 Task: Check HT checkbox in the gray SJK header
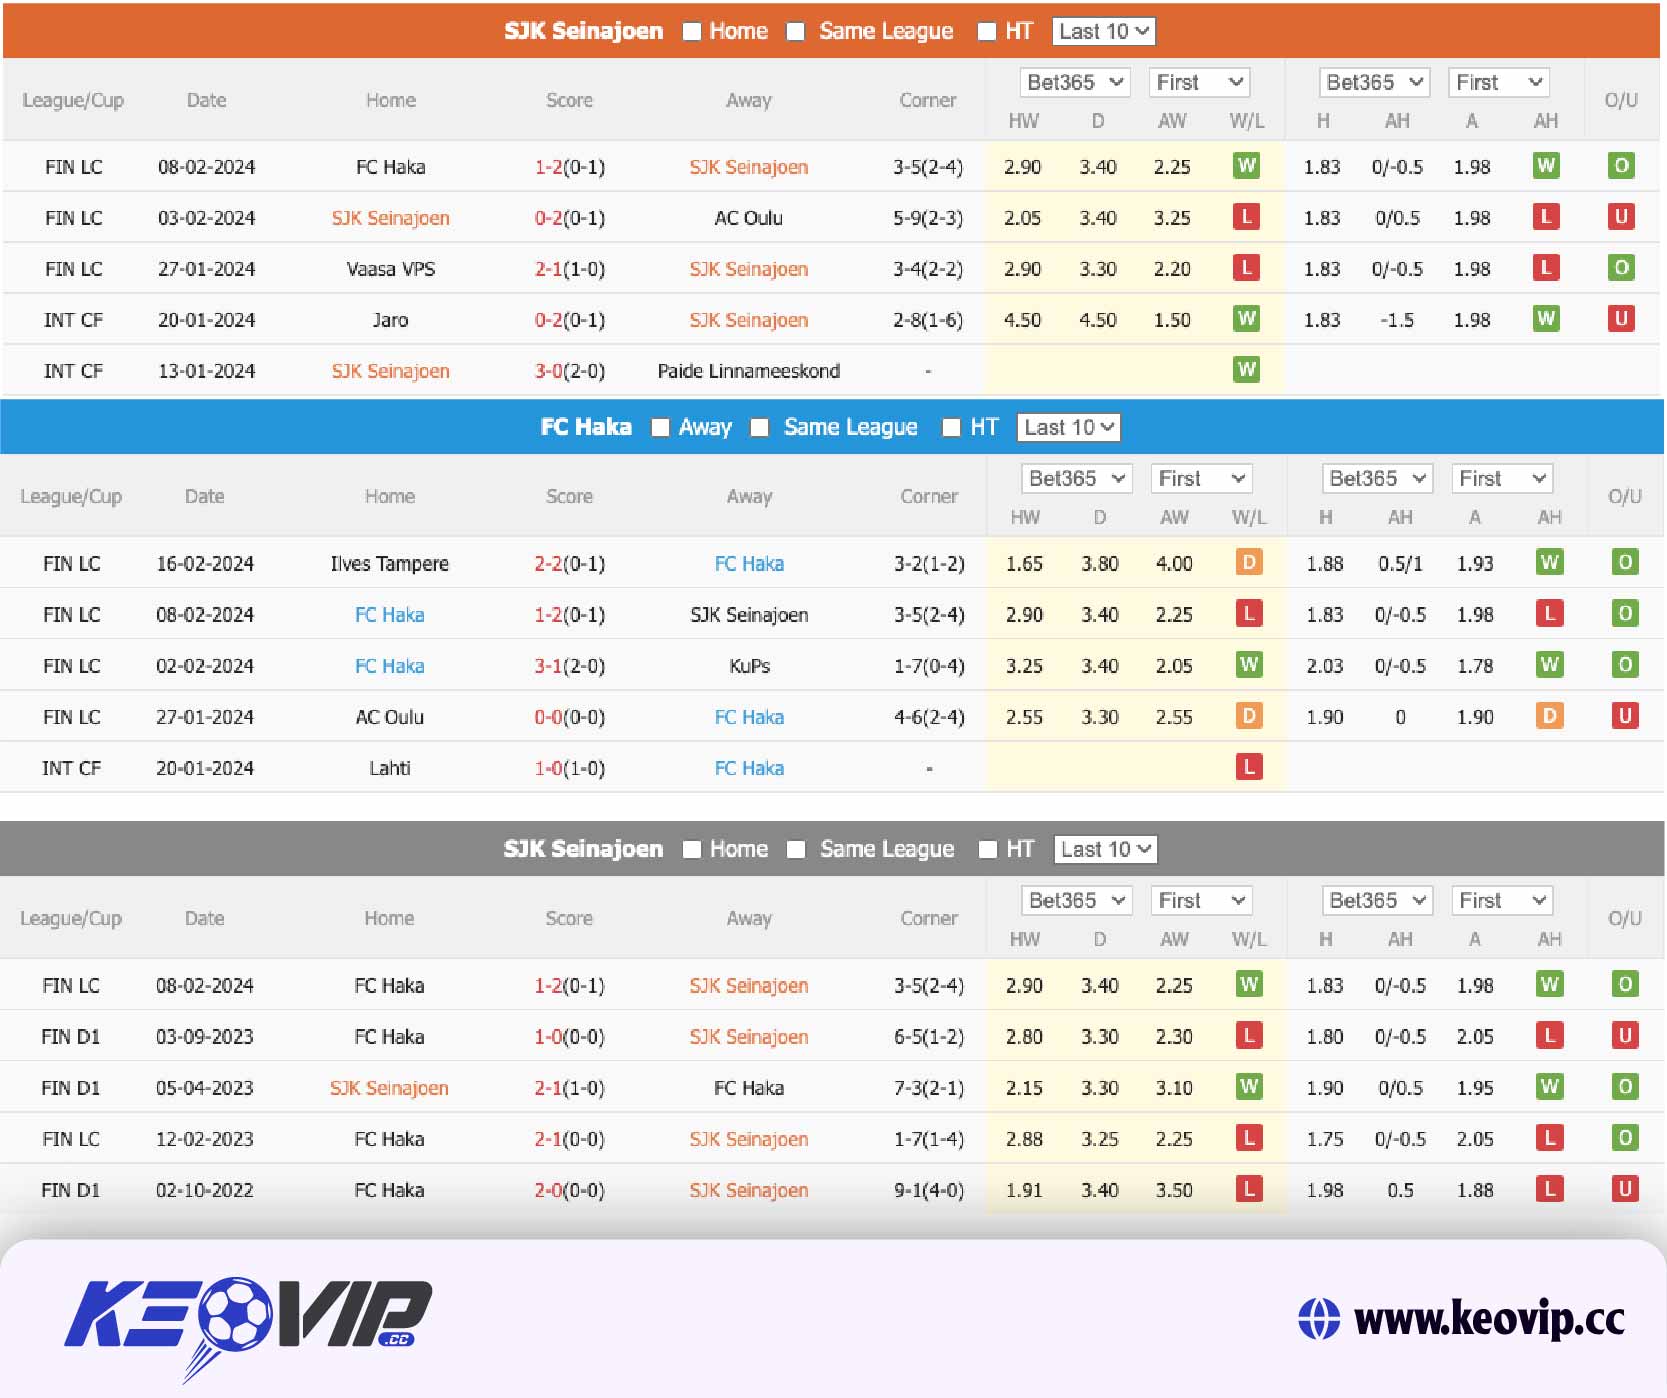pos(988,850)
